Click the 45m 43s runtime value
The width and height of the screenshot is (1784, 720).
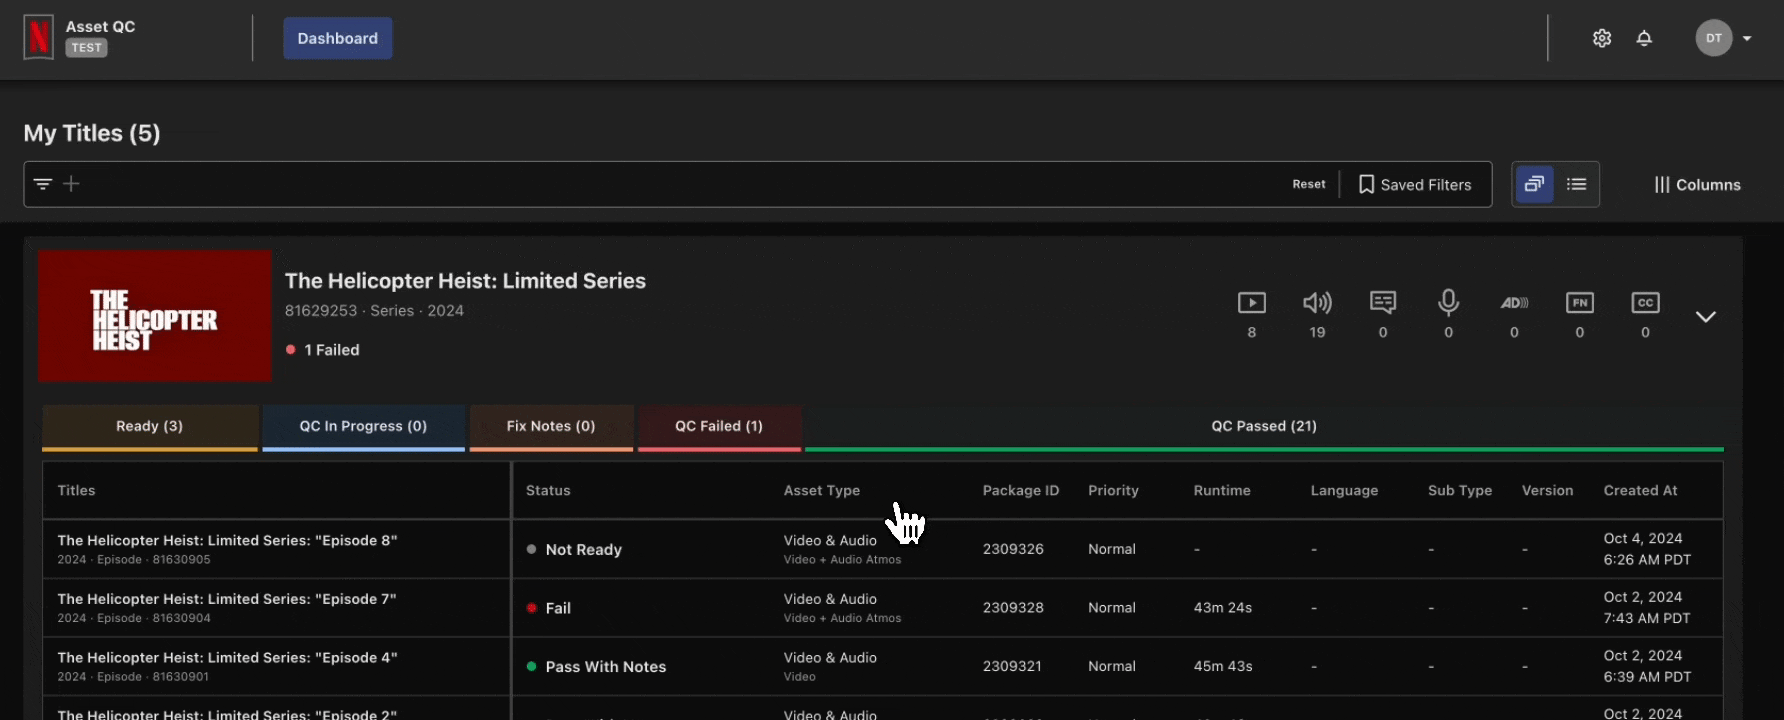[x=1223, y=666]
